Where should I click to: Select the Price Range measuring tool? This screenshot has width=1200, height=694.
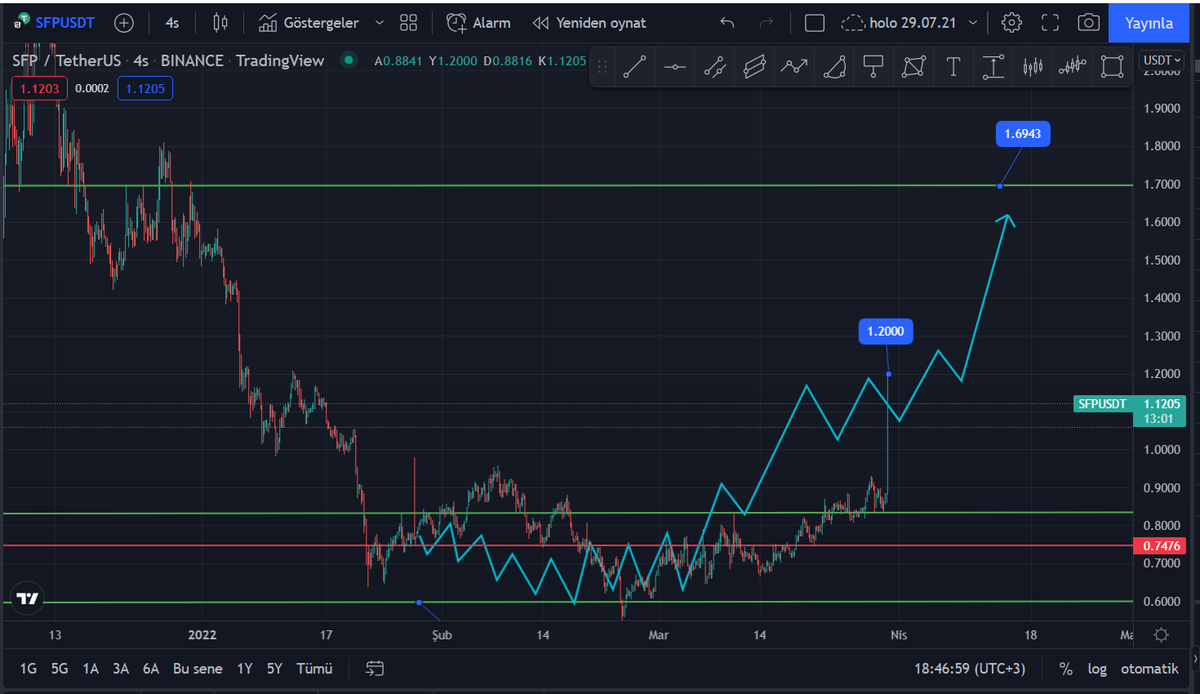pos(993,67)
